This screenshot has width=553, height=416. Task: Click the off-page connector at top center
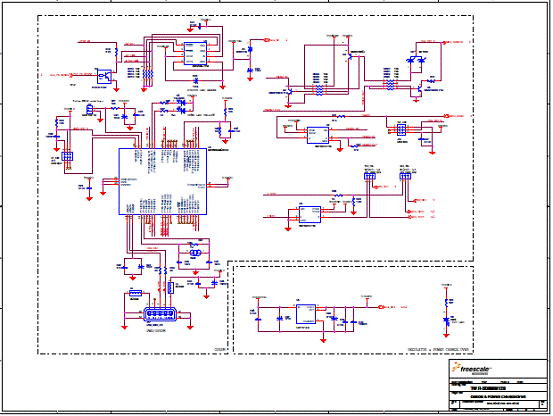click(x=267, y=40)
